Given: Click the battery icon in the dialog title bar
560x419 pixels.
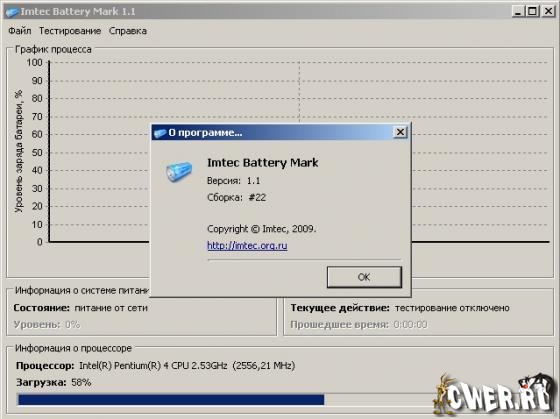Looking at the screenshot, I should [160, 133].
